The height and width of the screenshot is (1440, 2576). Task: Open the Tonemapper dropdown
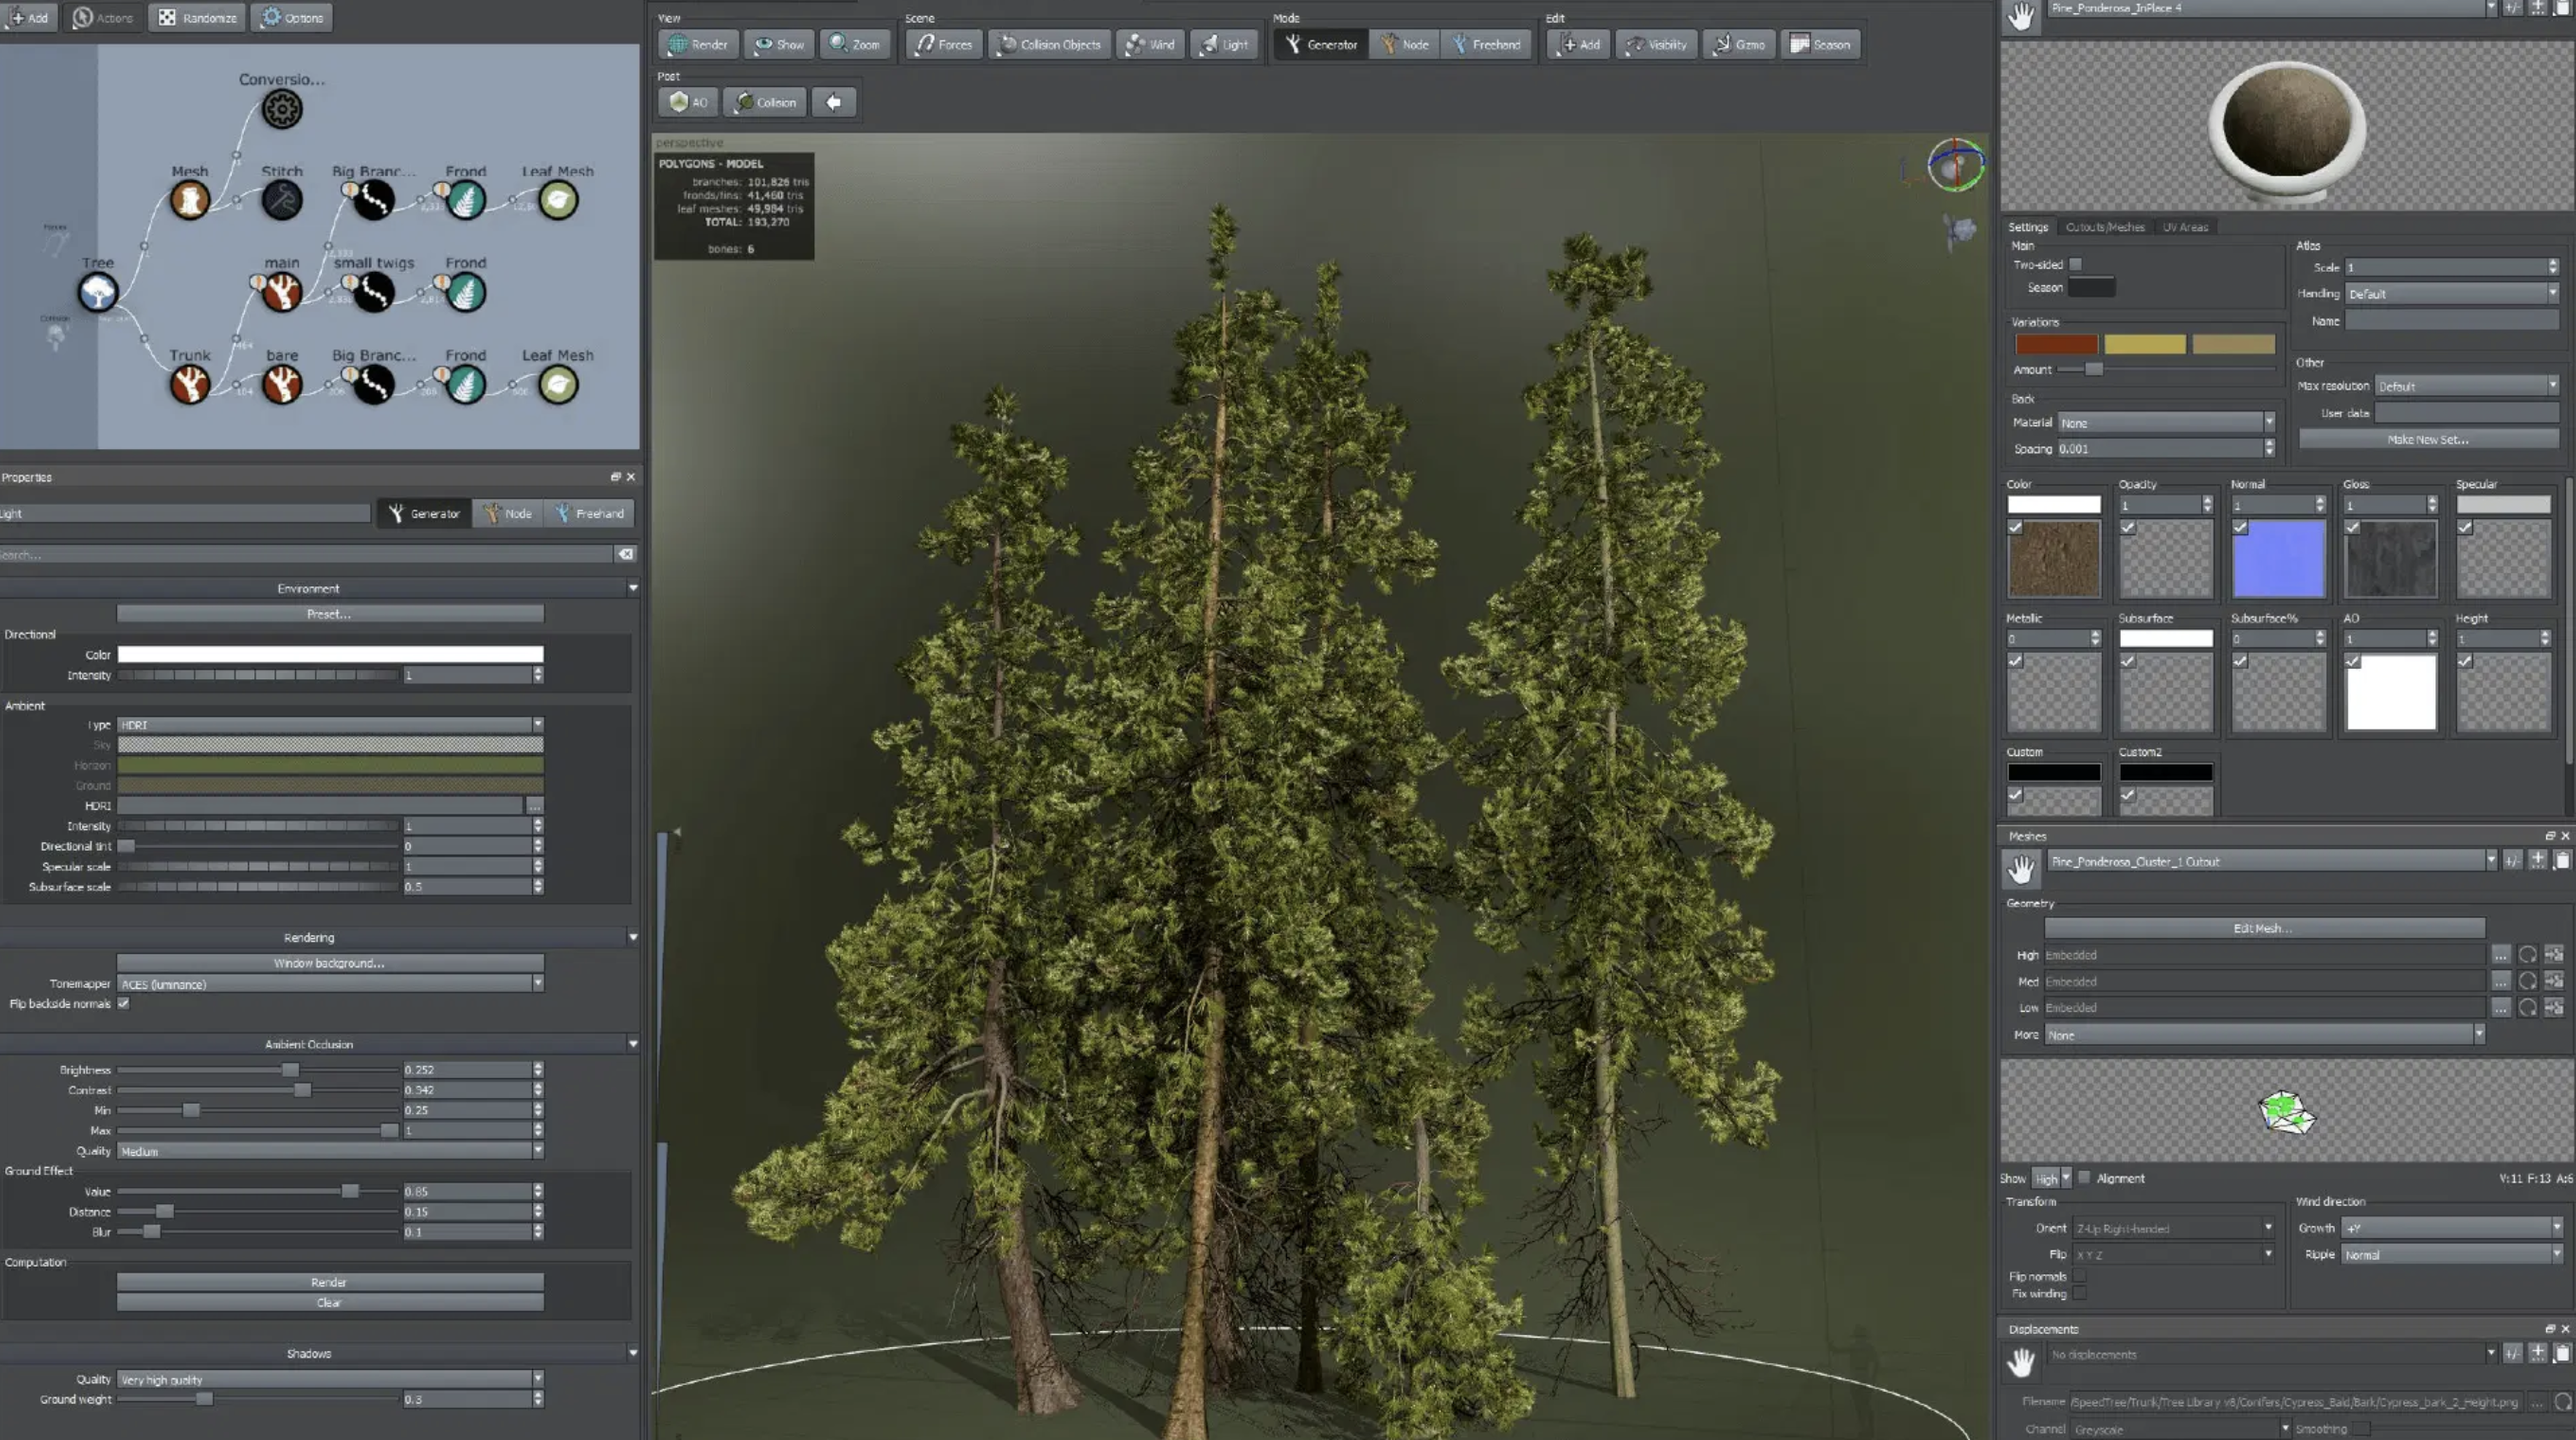pyautogui.click(x=330, y=984)
